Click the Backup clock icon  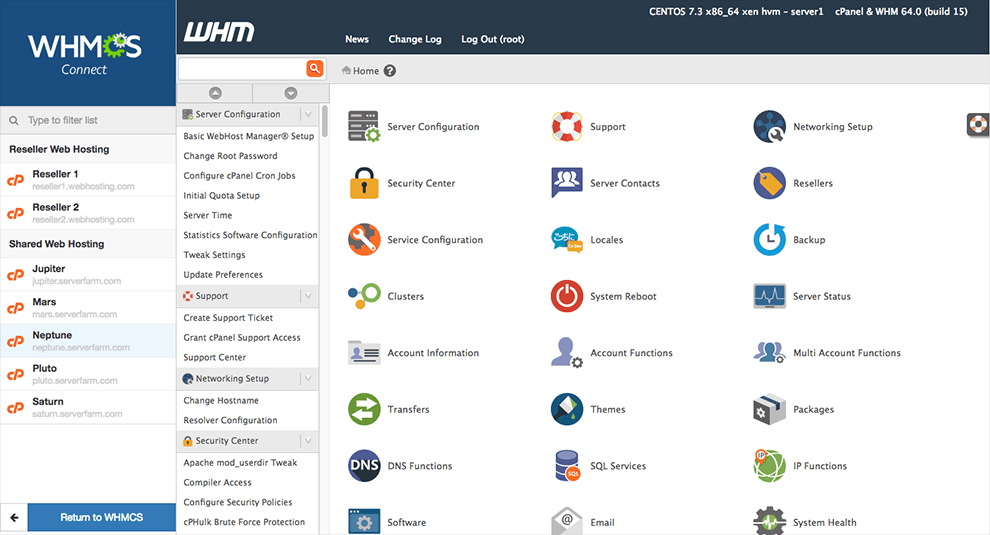coord(769,240)
